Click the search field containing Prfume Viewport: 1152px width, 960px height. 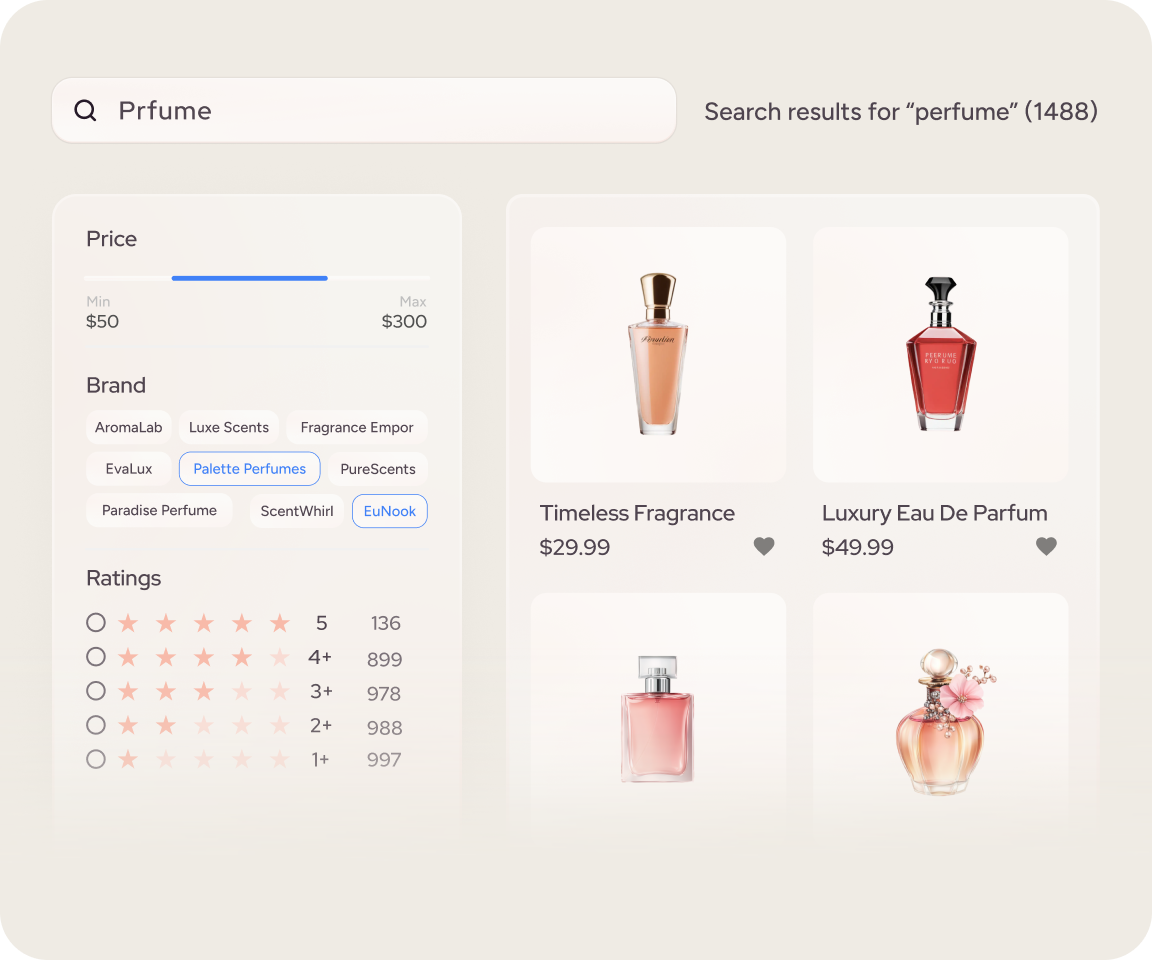click(380, 111)
